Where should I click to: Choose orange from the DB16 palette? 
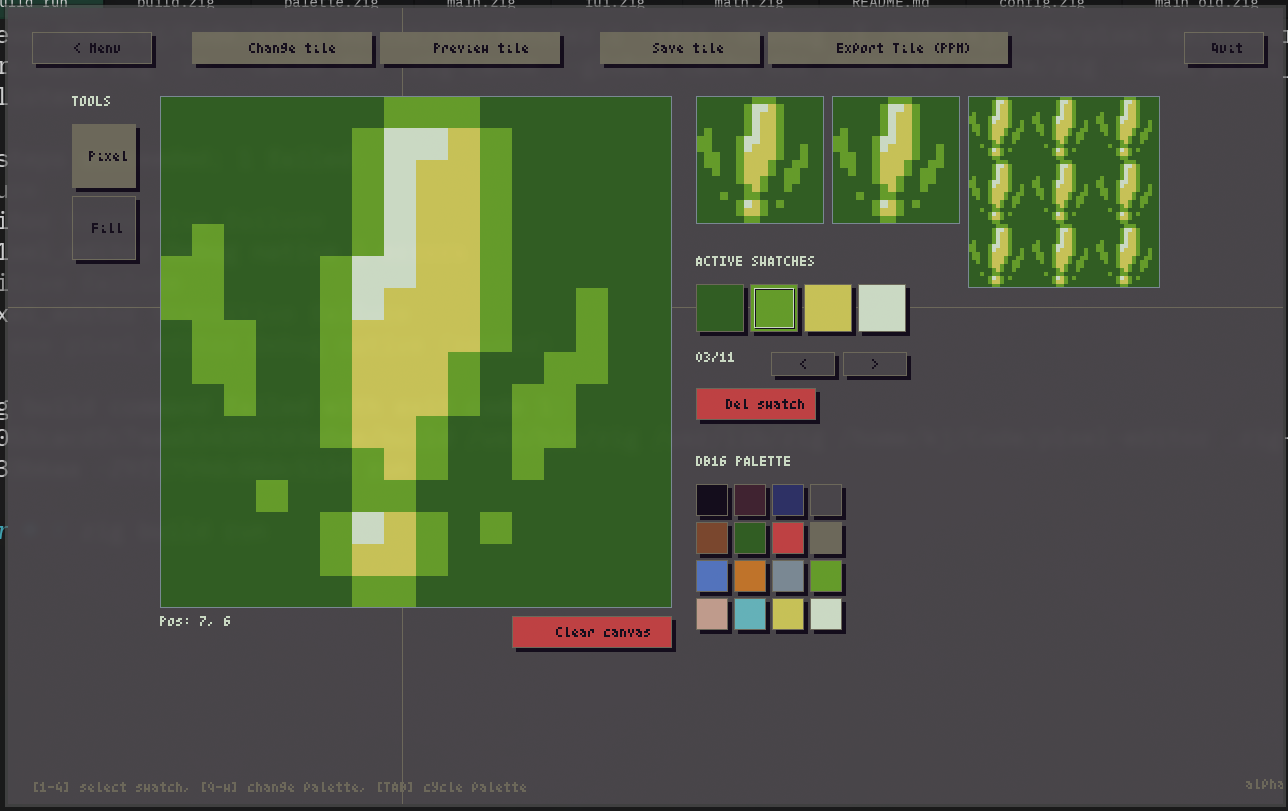(x=750, y=577)
